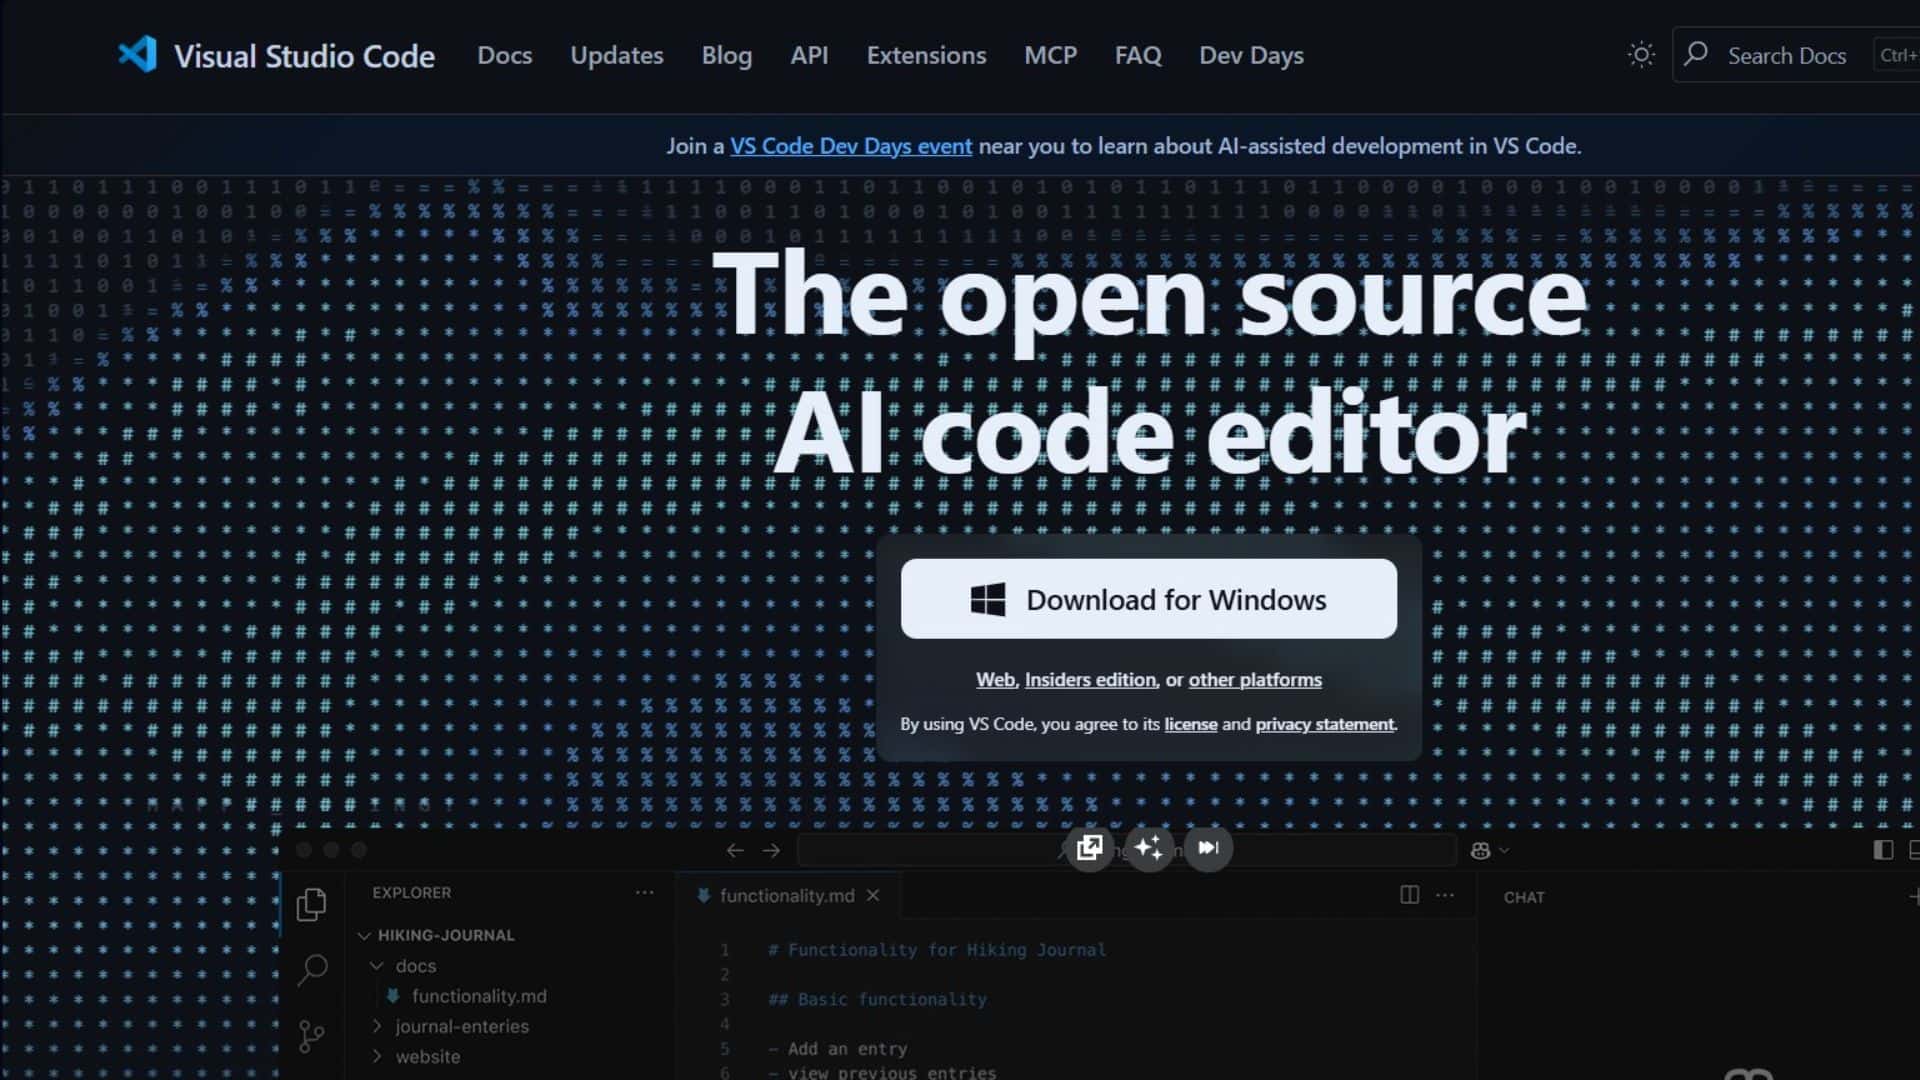The height and width of the screenshot is (1080, 1920).
Task: Click the '- Add an entry' line
Action: click(837, 1049)
